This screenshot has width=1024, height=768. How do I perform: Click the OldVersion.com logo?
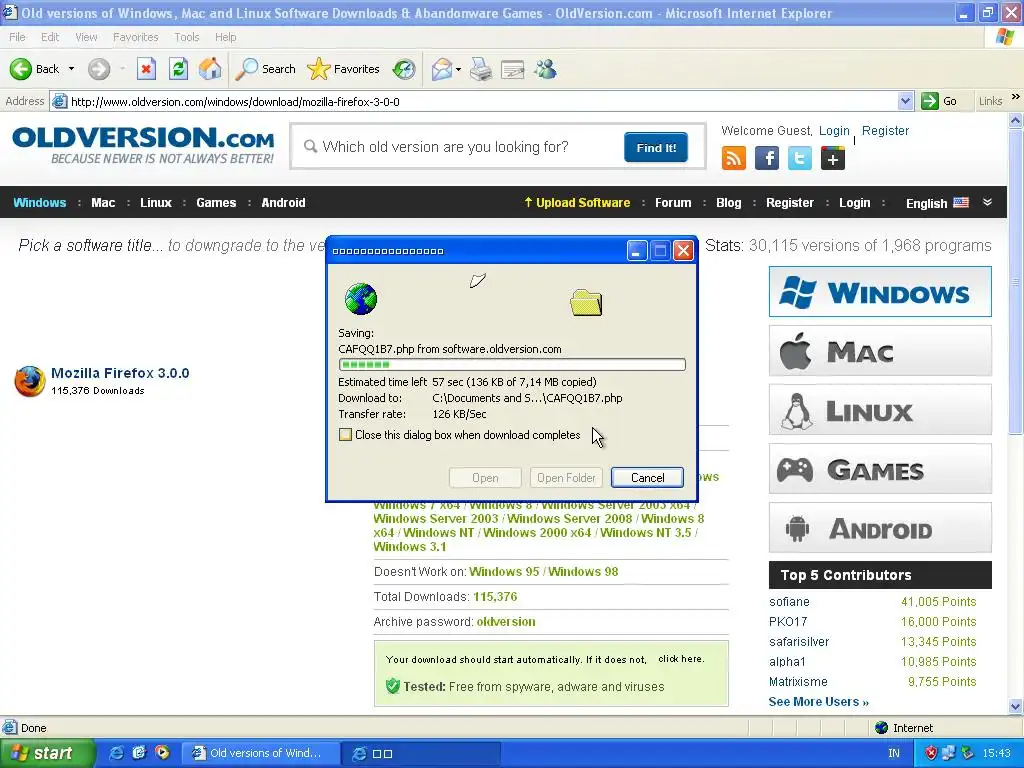143,145
